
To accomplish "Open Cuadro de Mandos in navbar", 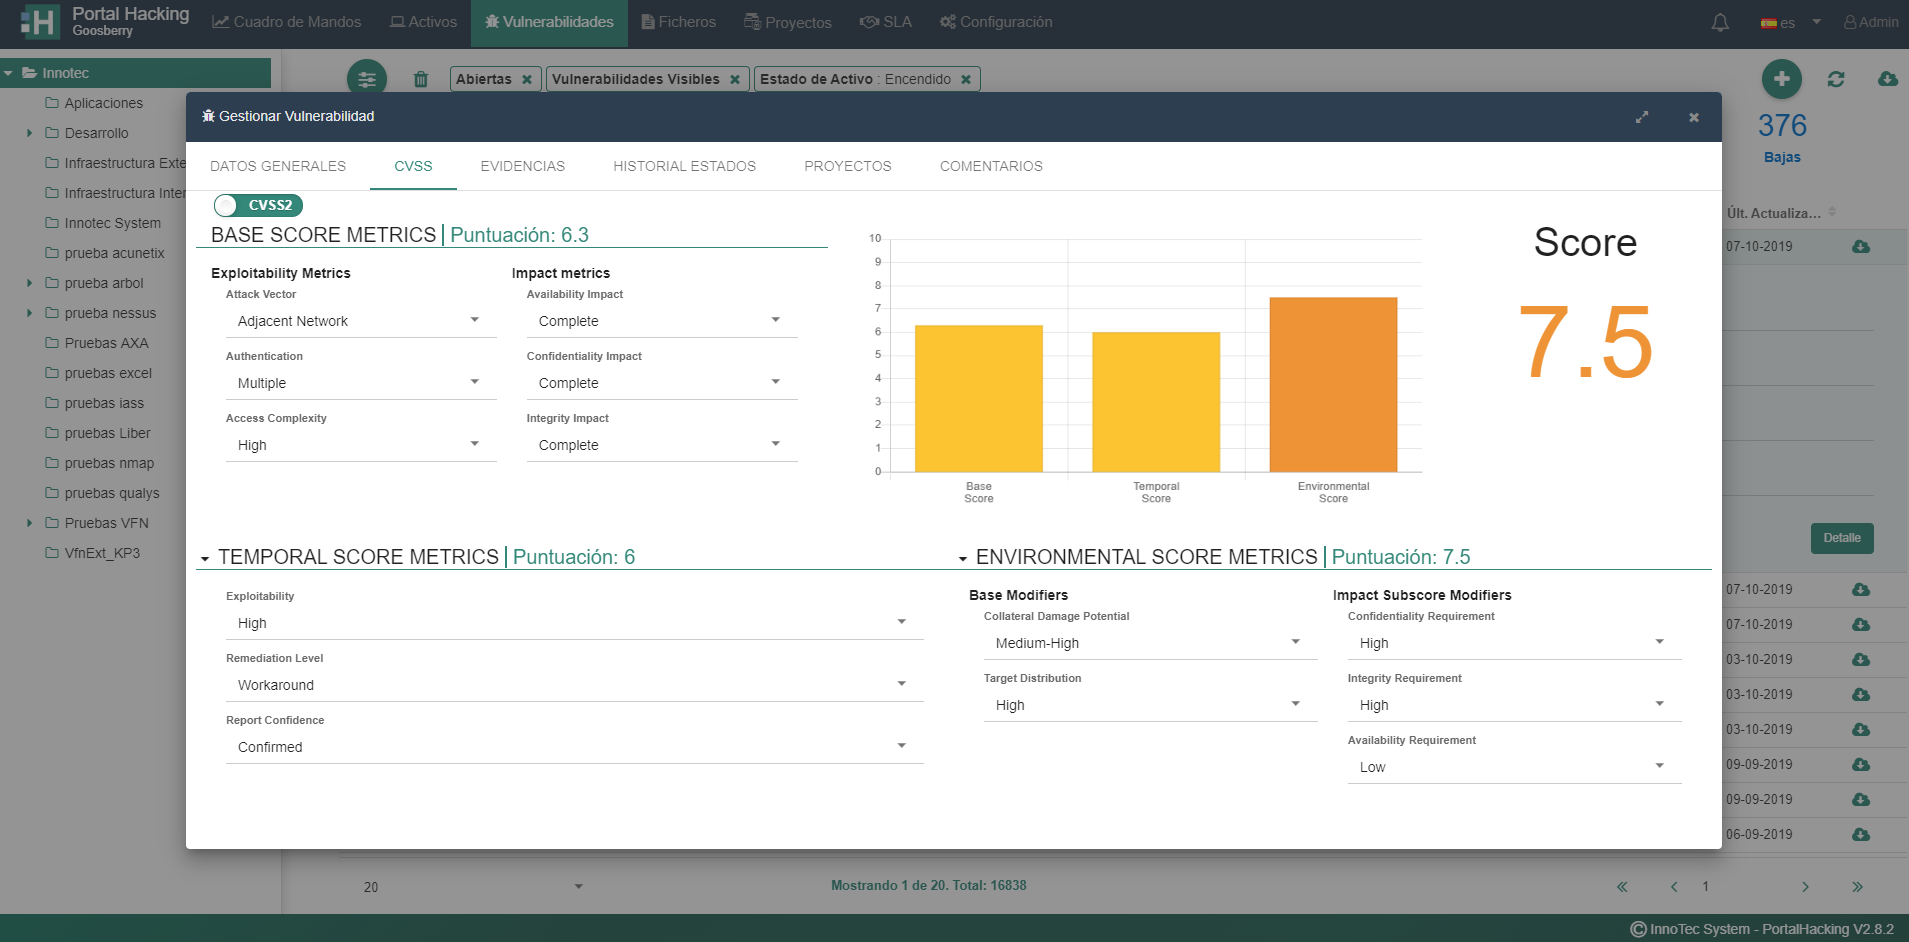I will click(287, 22).
